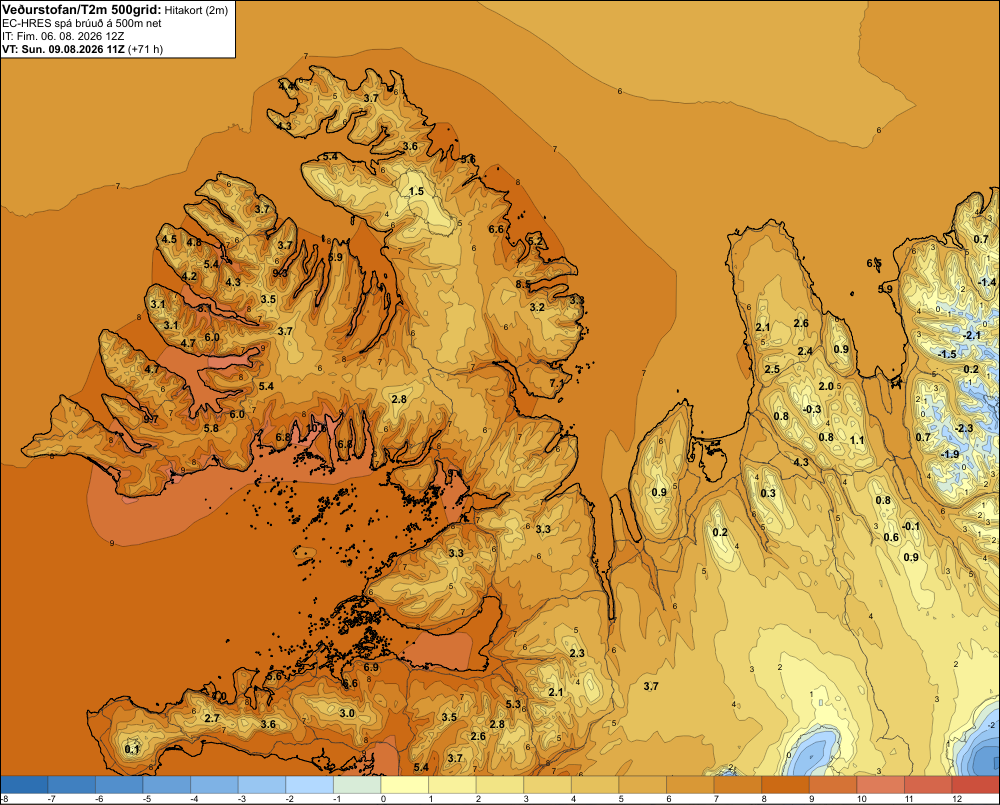This screenshot has height=805, width=1000.
Task: Click the '4.8' temperature label
Action: point(194,242)
